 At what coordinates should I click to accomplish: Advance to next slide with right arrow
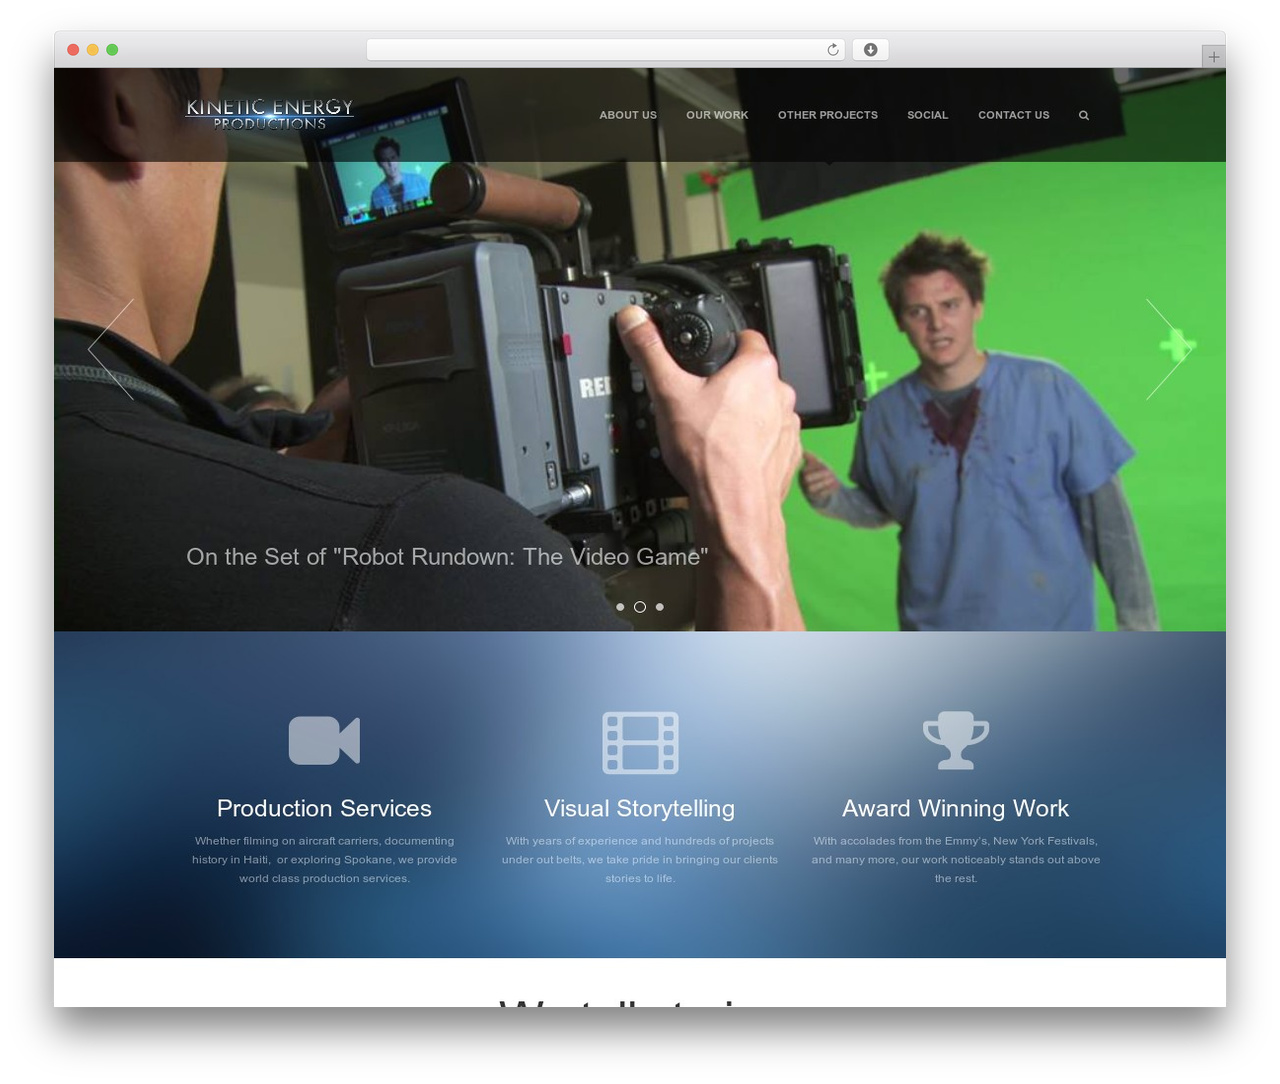1169,349
